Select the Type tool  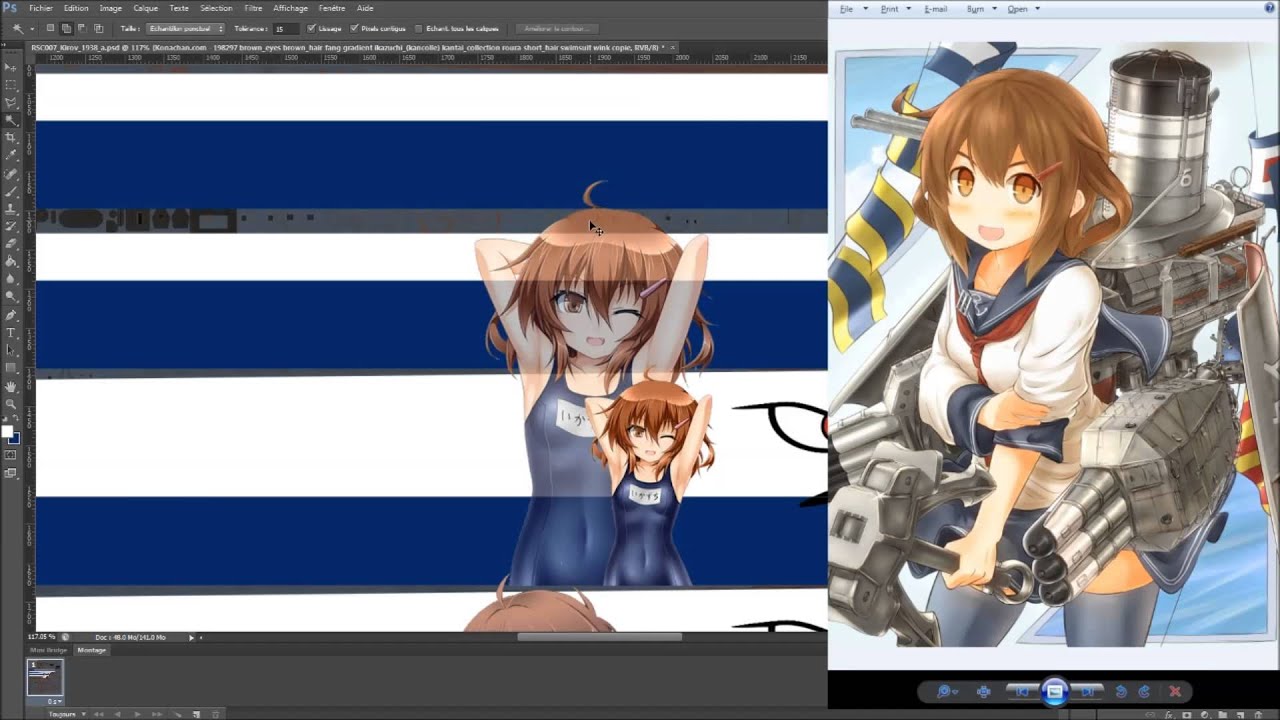point(11,332)
